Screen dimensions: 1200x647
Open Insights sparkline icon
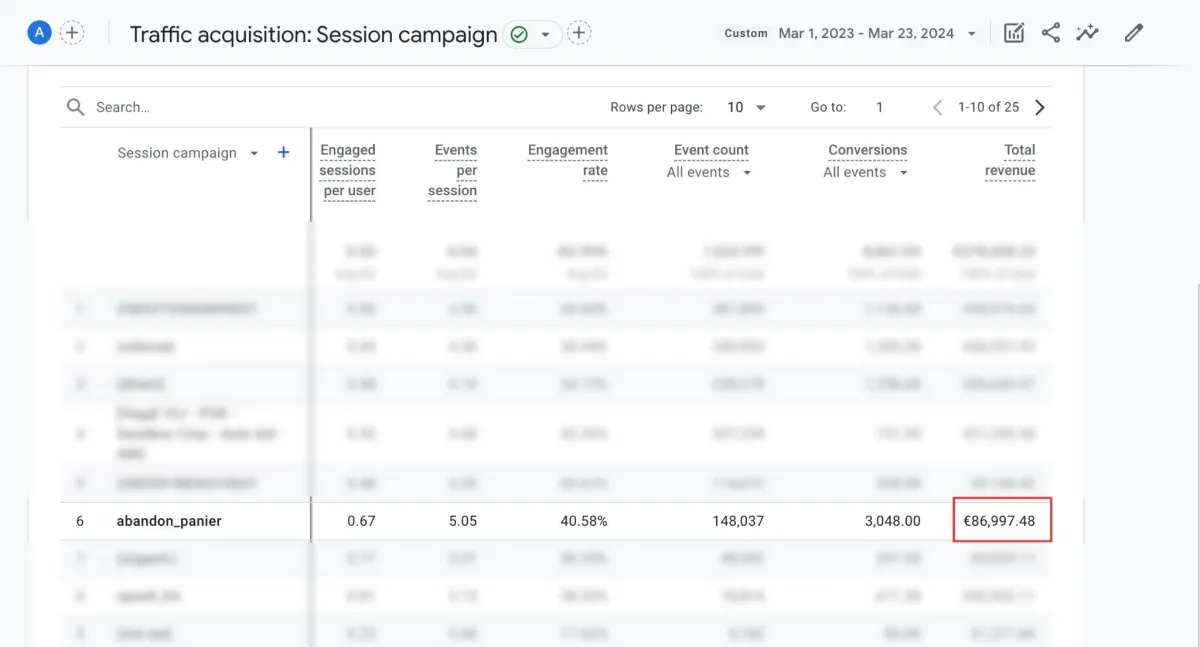[1087, 33]
